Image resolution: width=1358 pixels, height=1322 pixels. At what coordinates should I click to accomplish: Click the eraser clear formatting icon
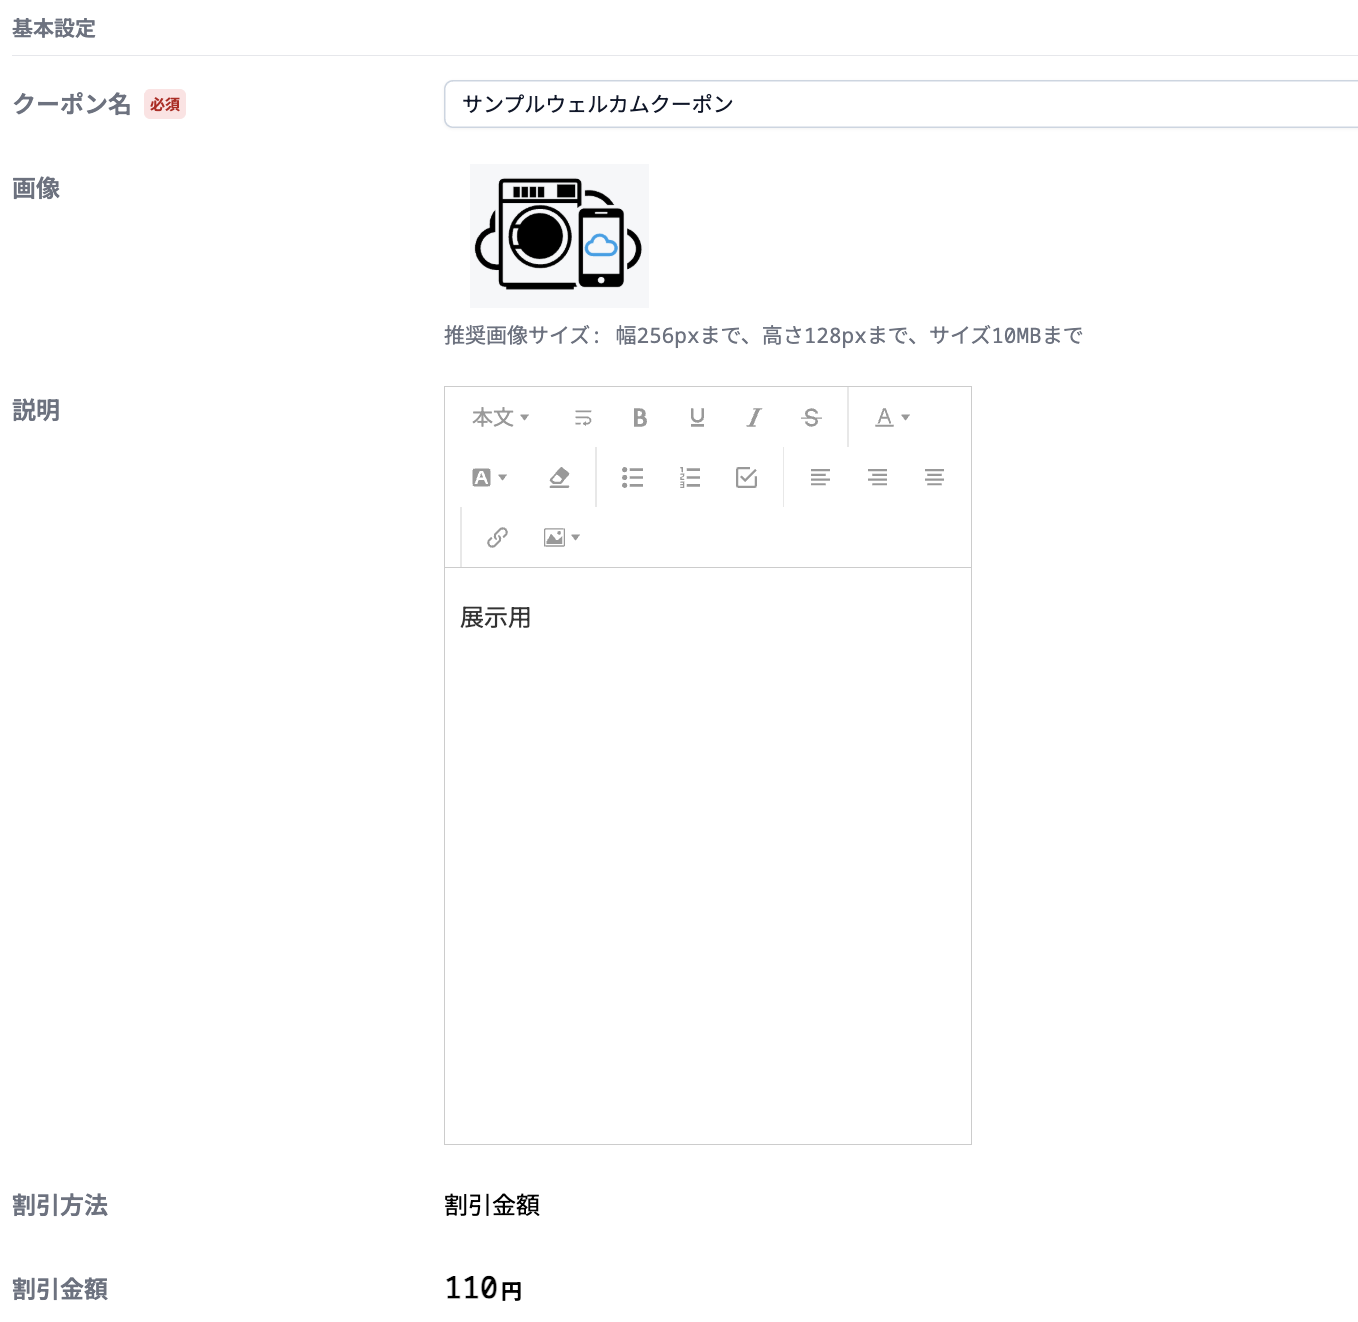(559, 478)
